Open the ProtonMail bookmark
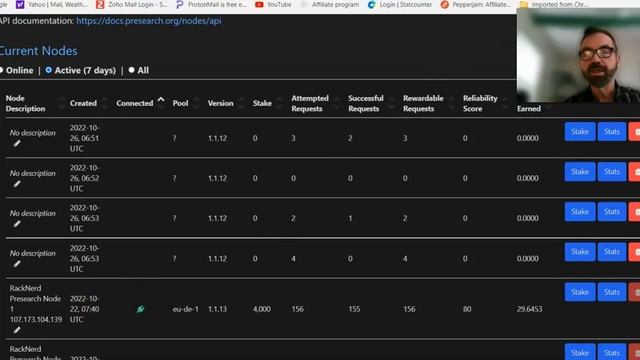Image resolution: width=640 pixels, height=360 pixels. pos(211,4)
